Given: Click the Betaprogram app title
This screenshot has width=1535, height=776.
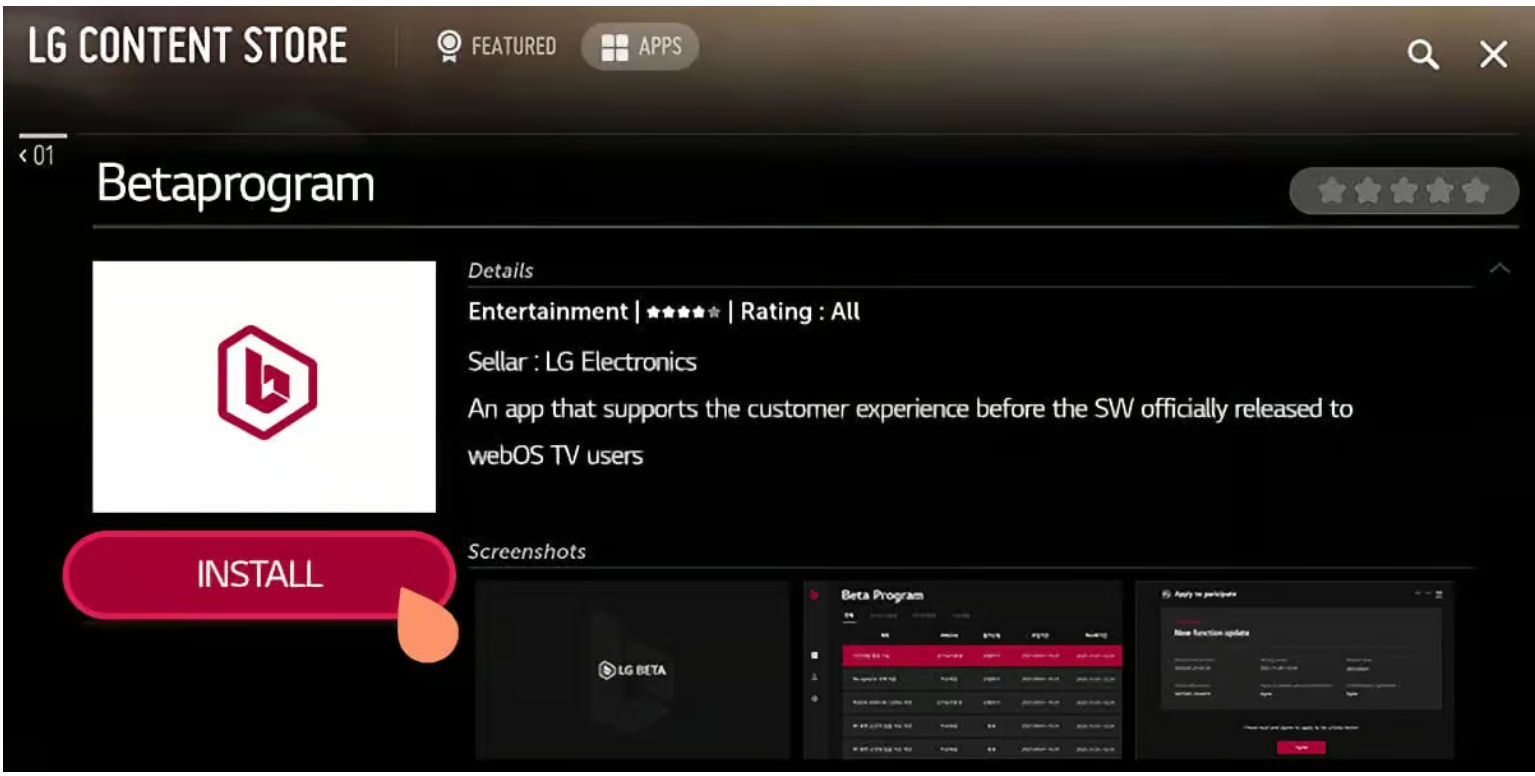Looking at the screenshot, I should [236, 185].
